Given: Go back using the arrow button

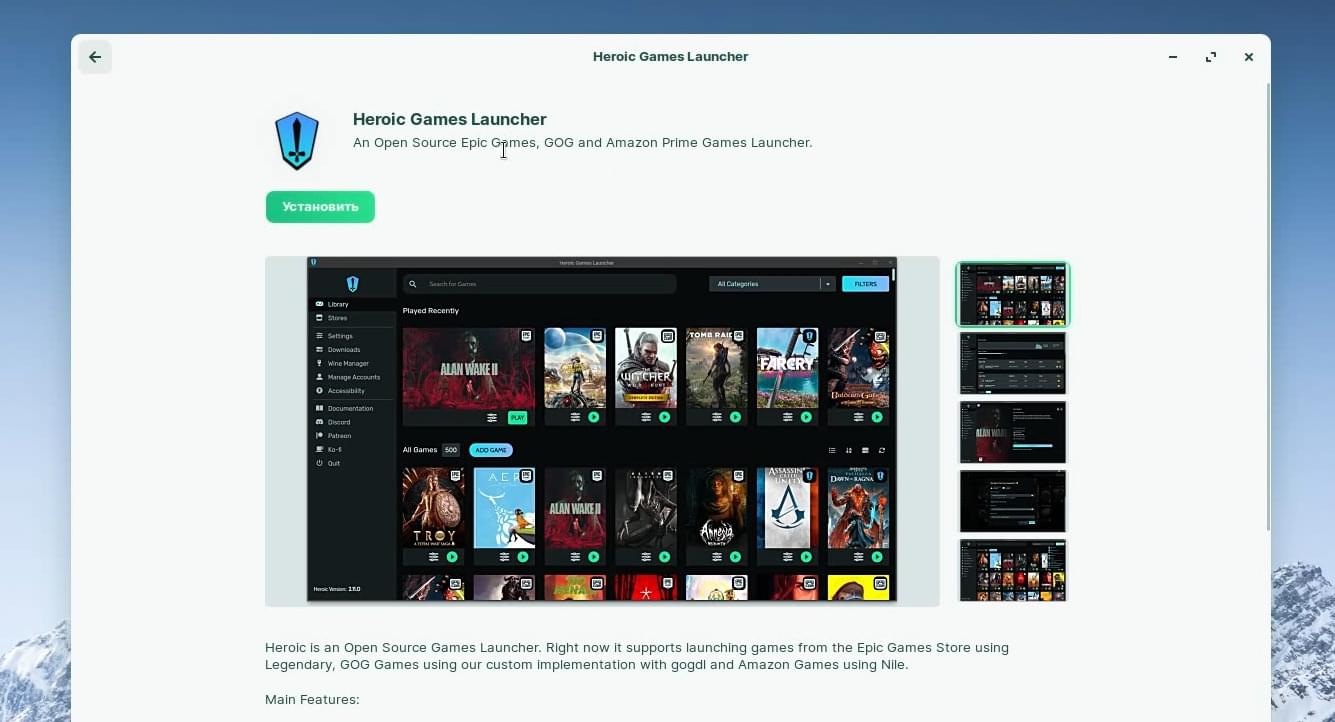Looking at the screenshot, I should (x=95, y=57).
